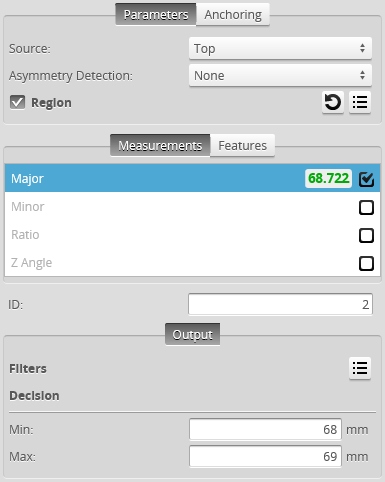The height and width of the screenshot is (482, 385).
Task: Select the Parameters tab
Action: [156, 14]
